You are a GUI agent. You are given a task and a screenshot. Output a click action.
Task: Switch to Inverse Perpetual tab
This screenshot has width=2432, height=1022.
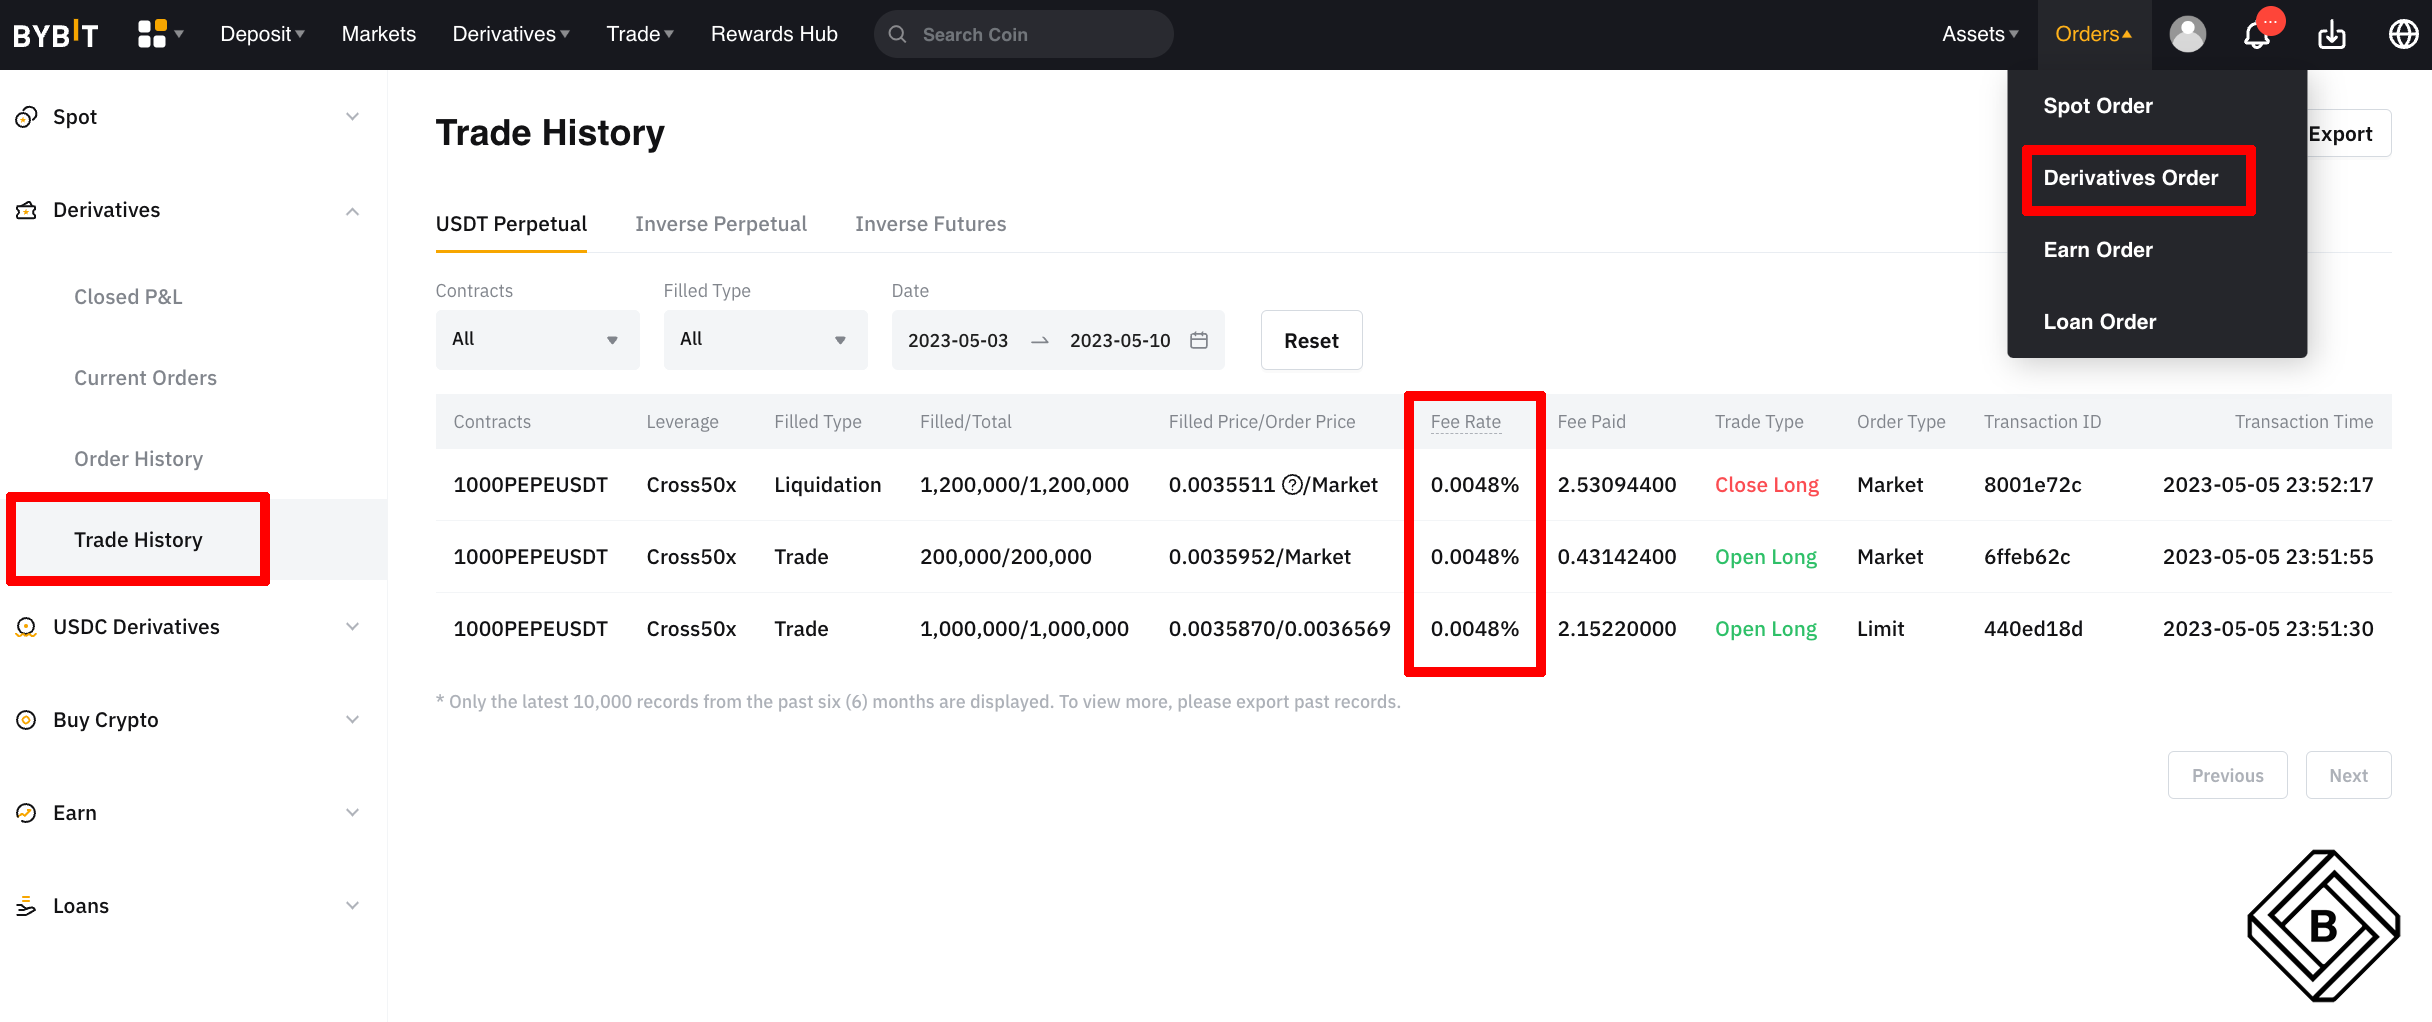click(x=721, y=224)
